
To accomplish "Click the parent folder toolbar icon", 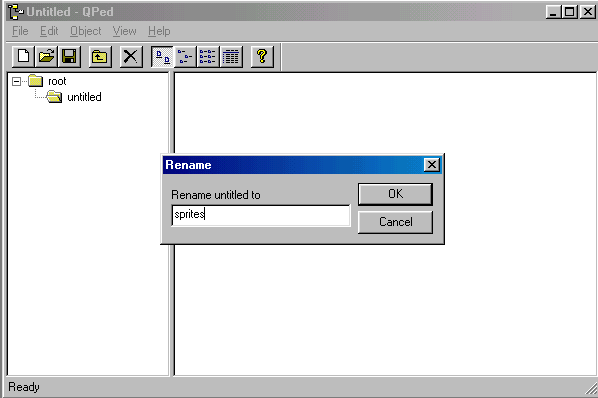I will click(100, 56).
